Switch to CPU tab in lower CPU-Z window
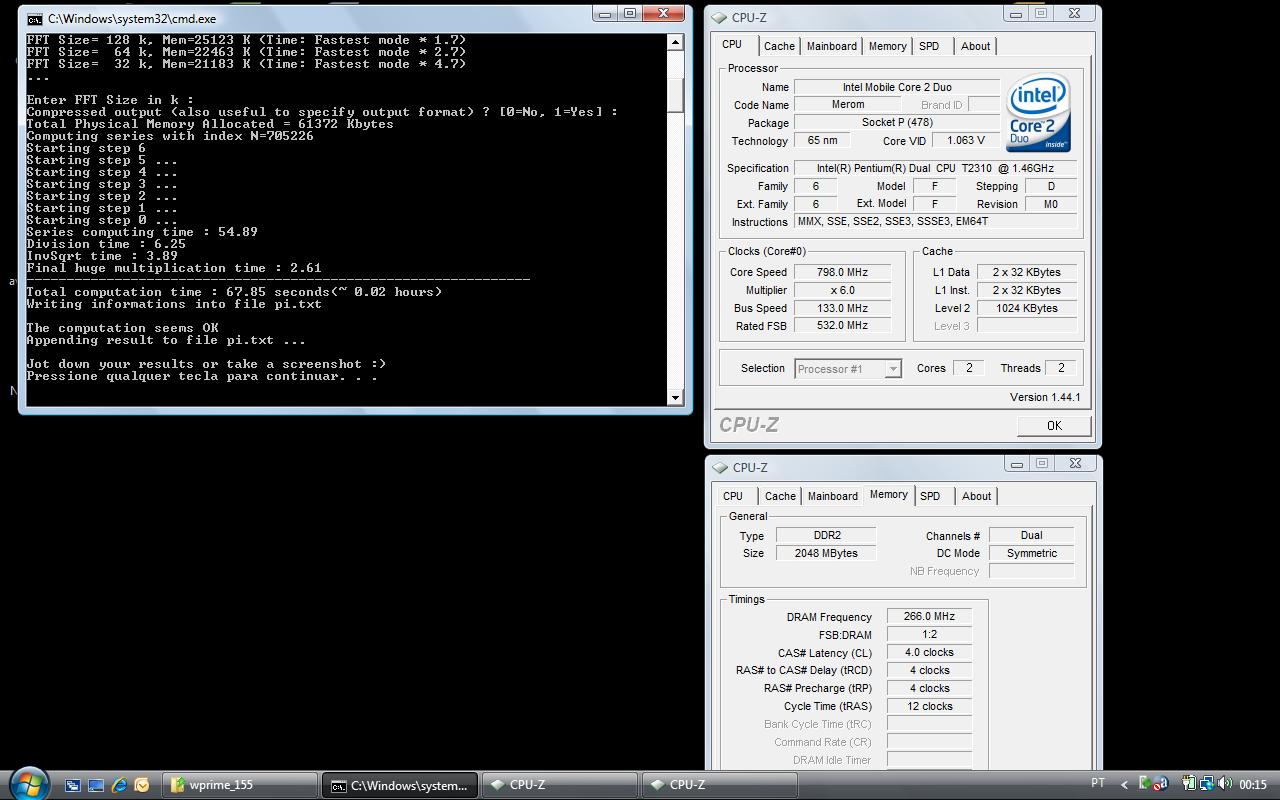The width and height of the screenshot is (1280, 800). (733, 496)
